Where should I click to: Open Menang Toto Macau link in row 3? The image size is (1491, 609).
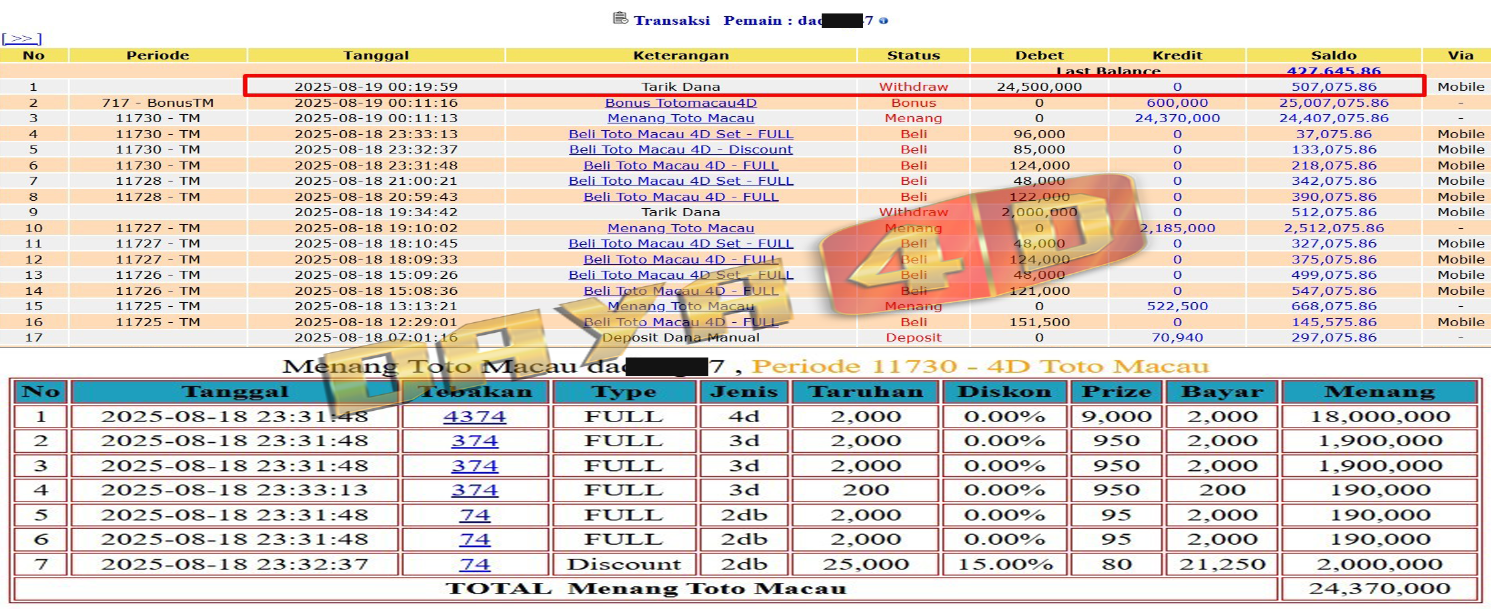click(680, 118)
